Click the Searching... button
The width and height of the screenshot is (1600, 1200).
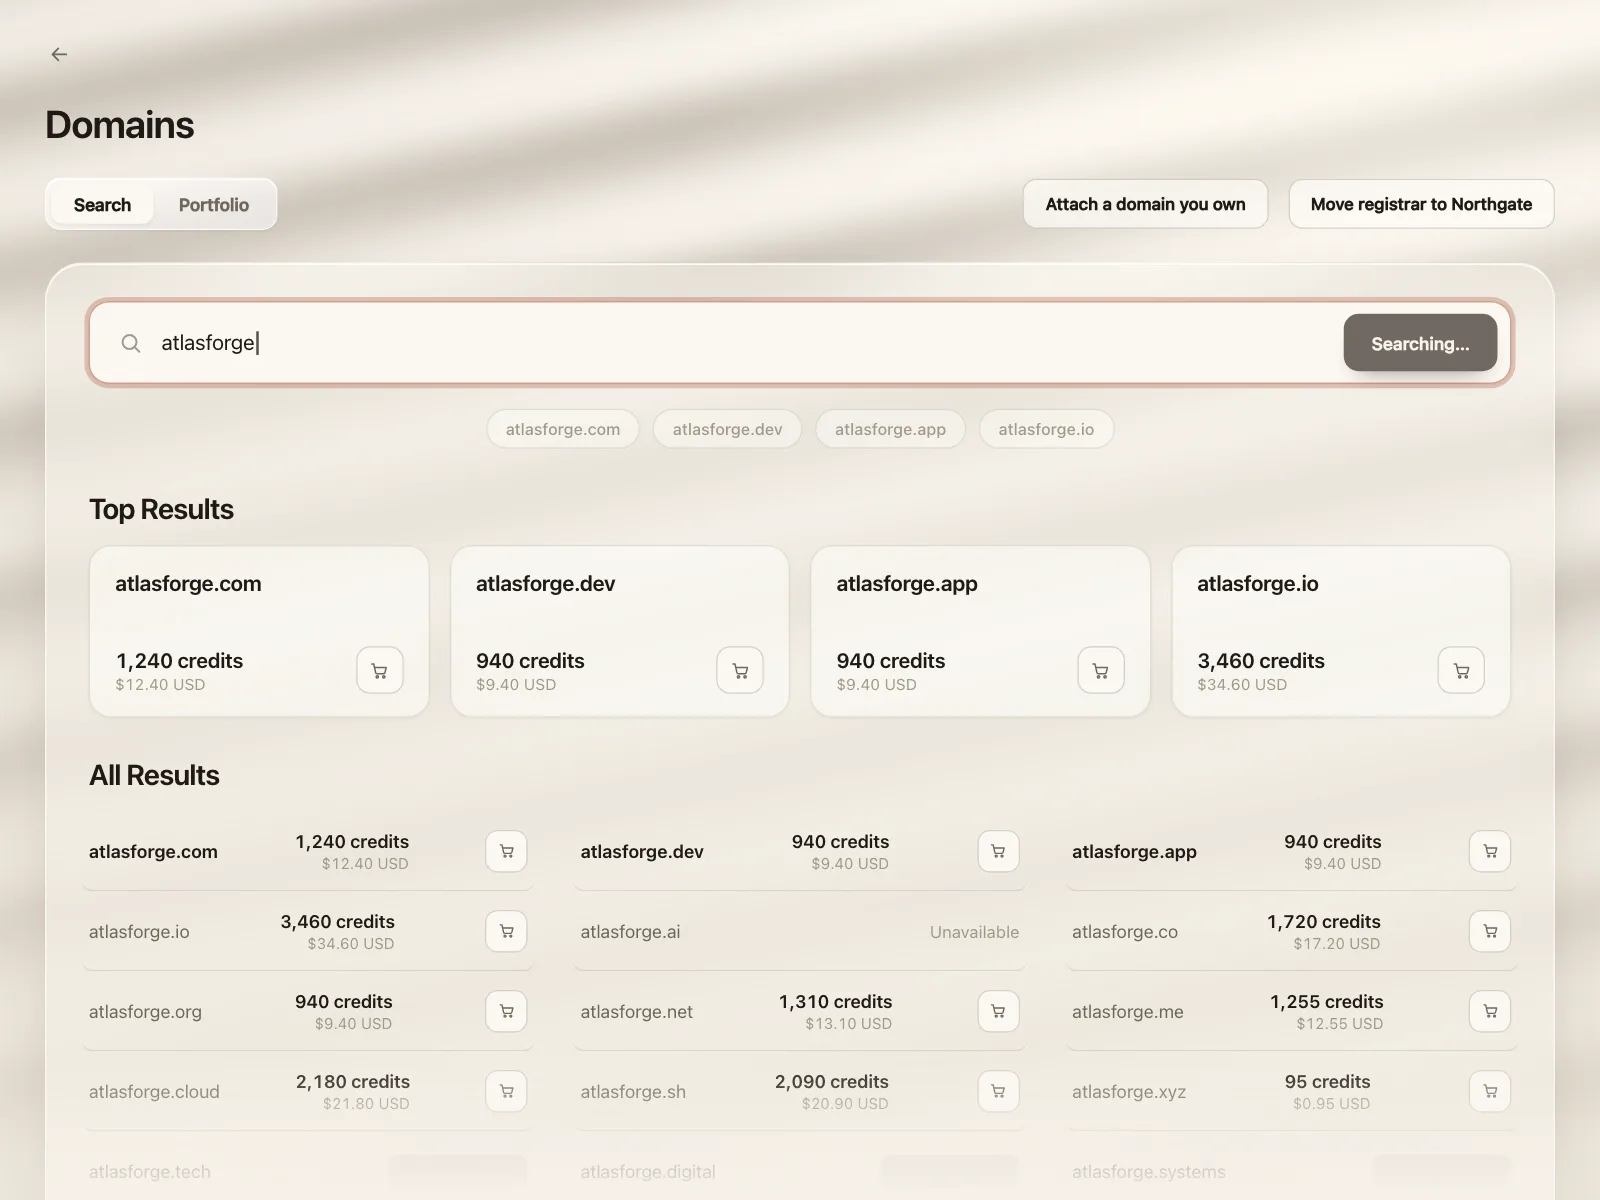click(x=1420, y=343)
